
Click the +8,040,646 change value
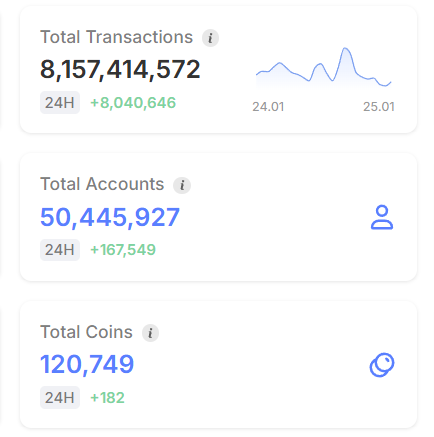(133, 103)
